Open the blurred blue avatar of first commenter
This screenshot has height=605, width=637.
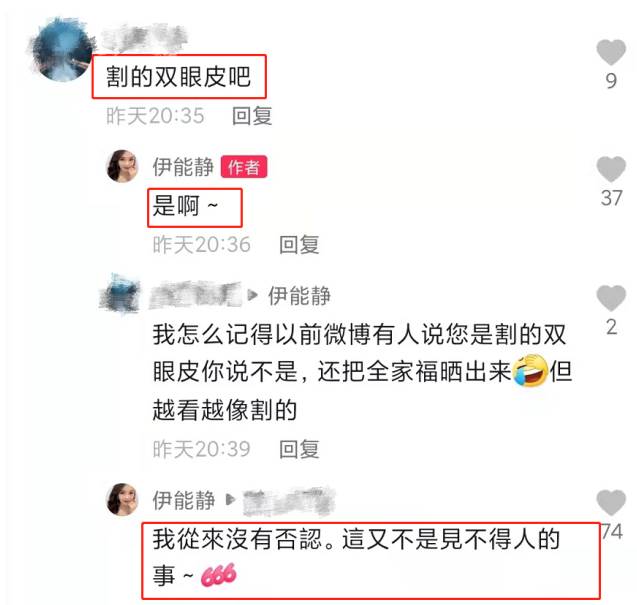(x=62, y=50)
